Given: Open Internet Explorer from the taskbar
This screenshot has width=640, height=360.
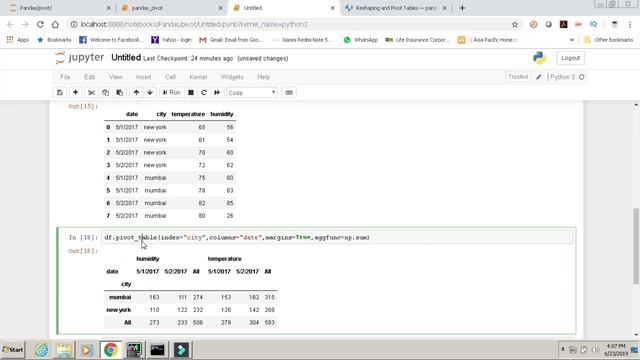Looking at the screenshot, I should point(41,350).
